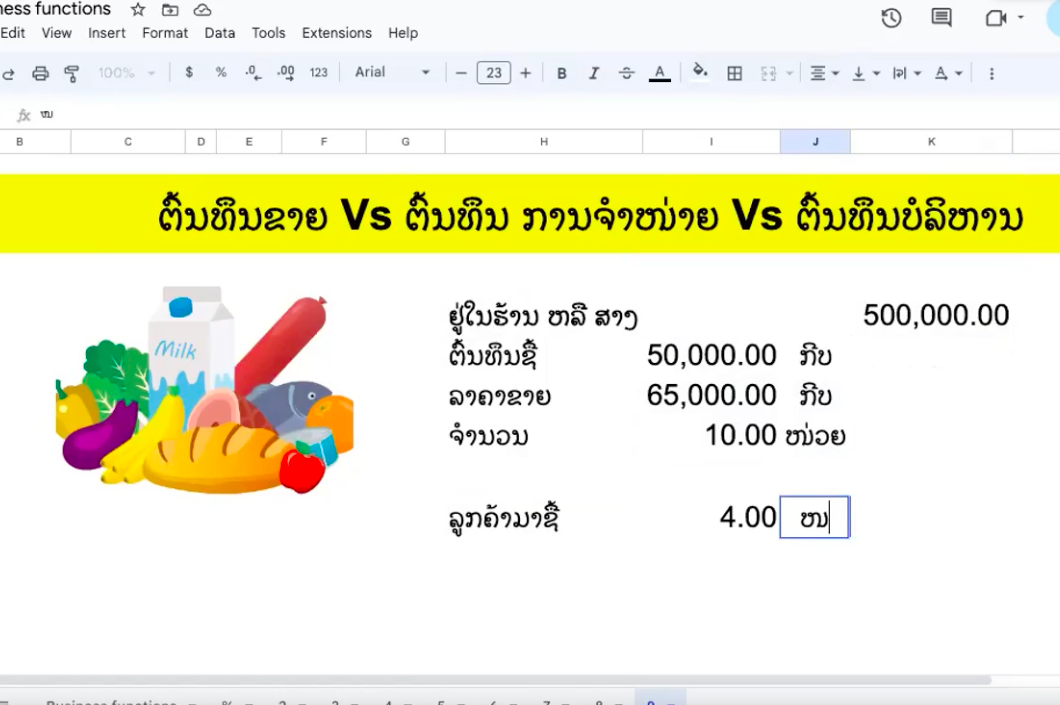Activate the paint format tool

pyautogui.click(x=71, y=73)
